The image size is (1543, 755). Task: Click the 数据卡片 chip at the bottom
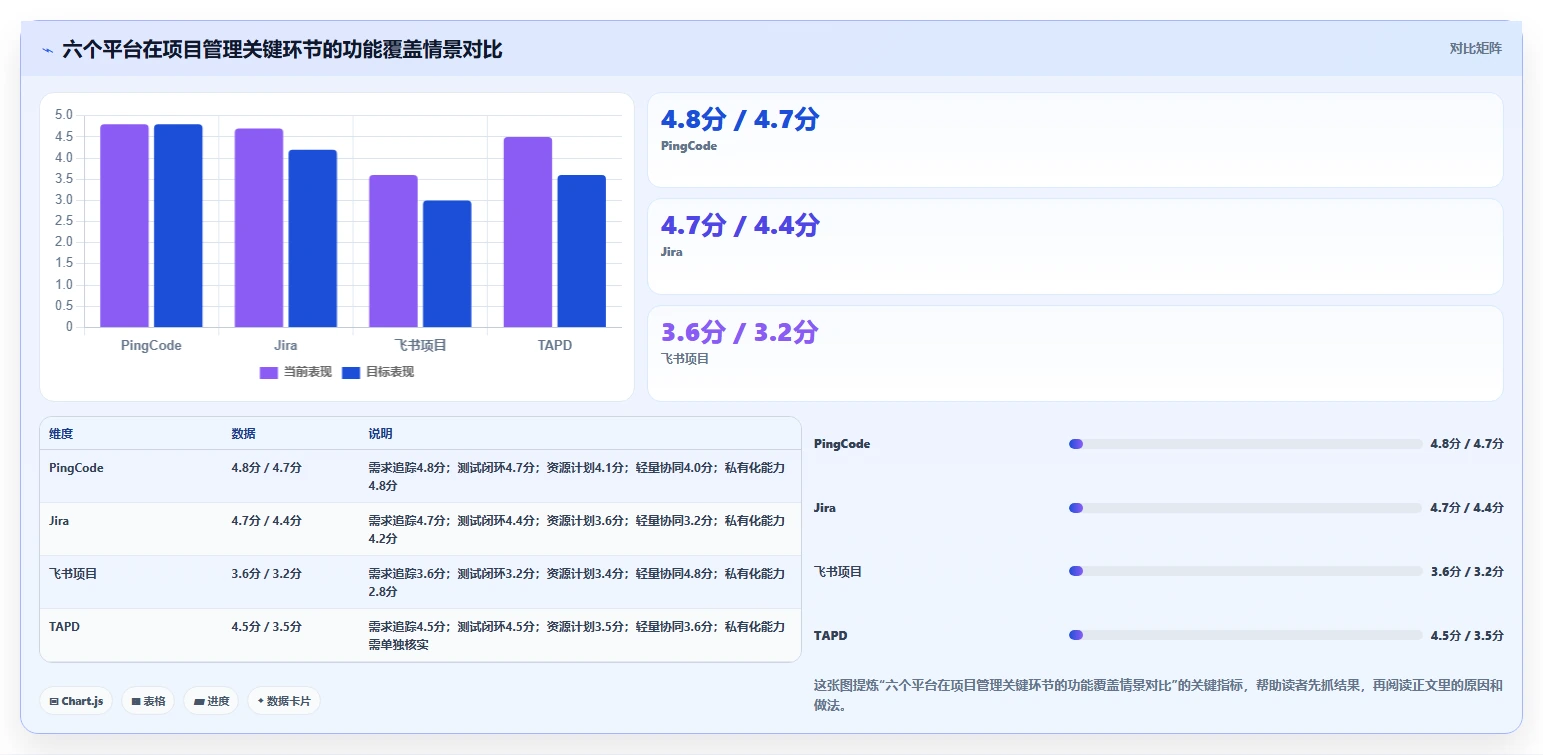click(x=284, y=701)
